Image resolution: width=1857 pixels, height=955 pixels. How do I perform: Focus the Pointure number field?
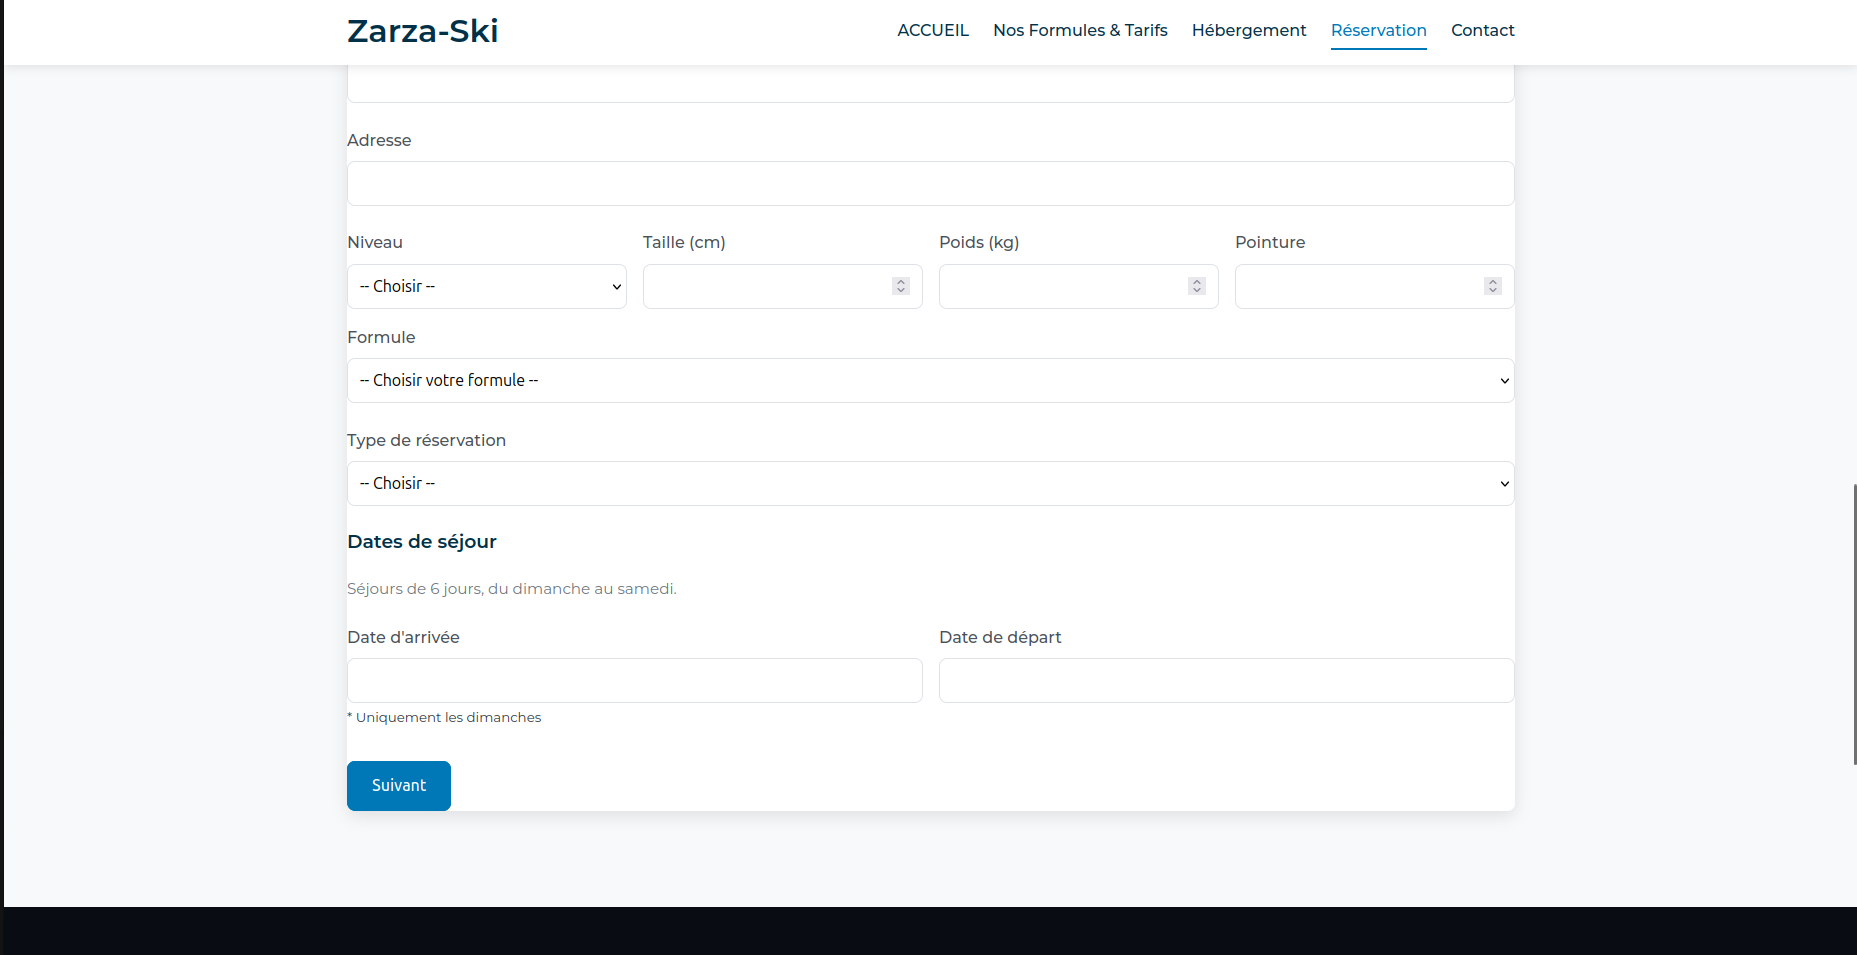point(1356,287)
